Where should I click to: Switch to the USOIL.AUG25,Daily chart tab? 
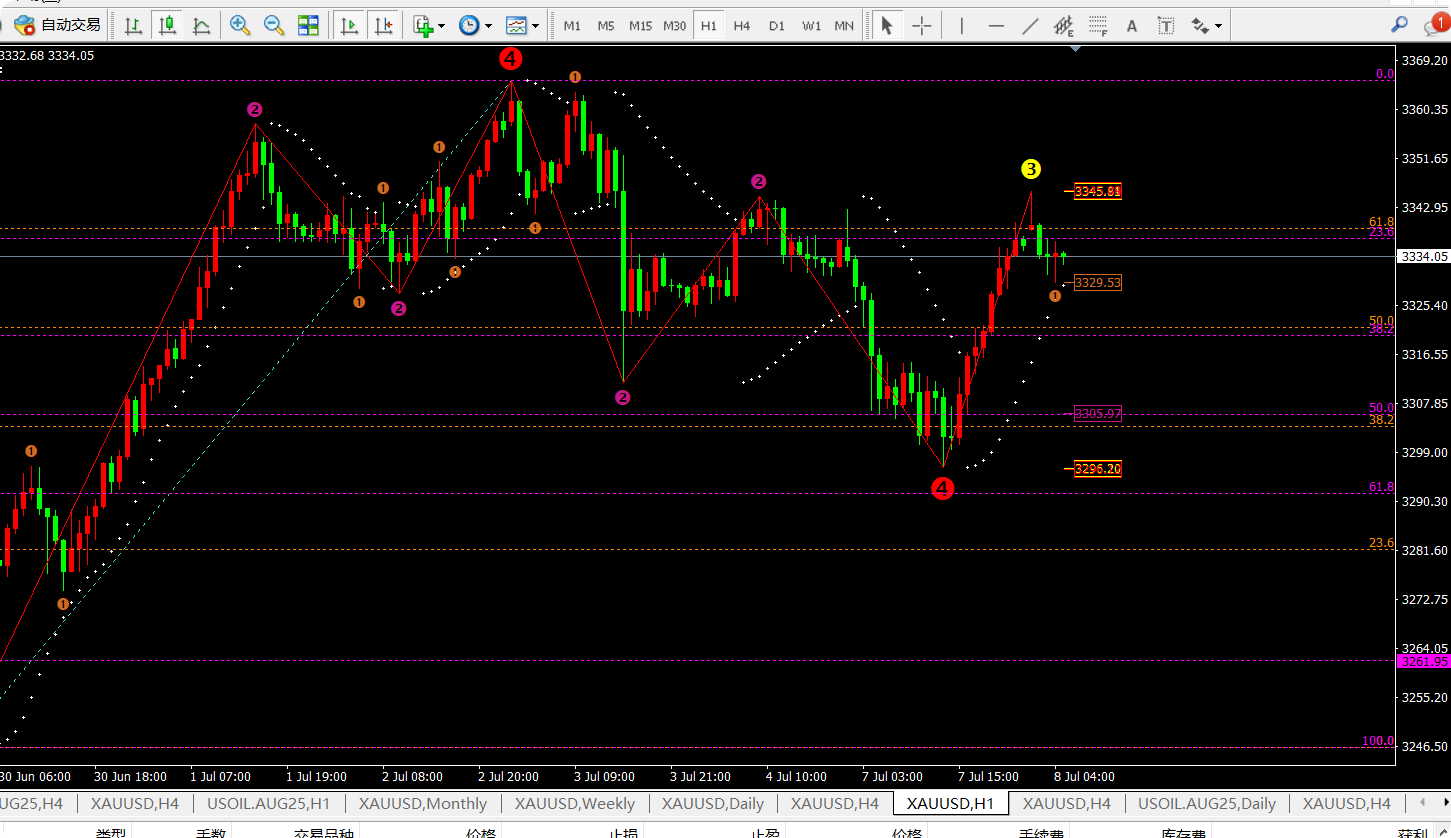pos(1207,803)
